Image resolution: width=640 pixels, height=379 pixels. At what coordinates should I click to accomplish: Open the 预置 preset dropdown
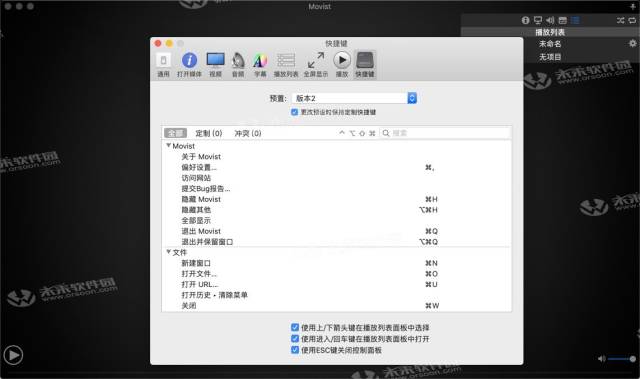click(x=354, y=98)
